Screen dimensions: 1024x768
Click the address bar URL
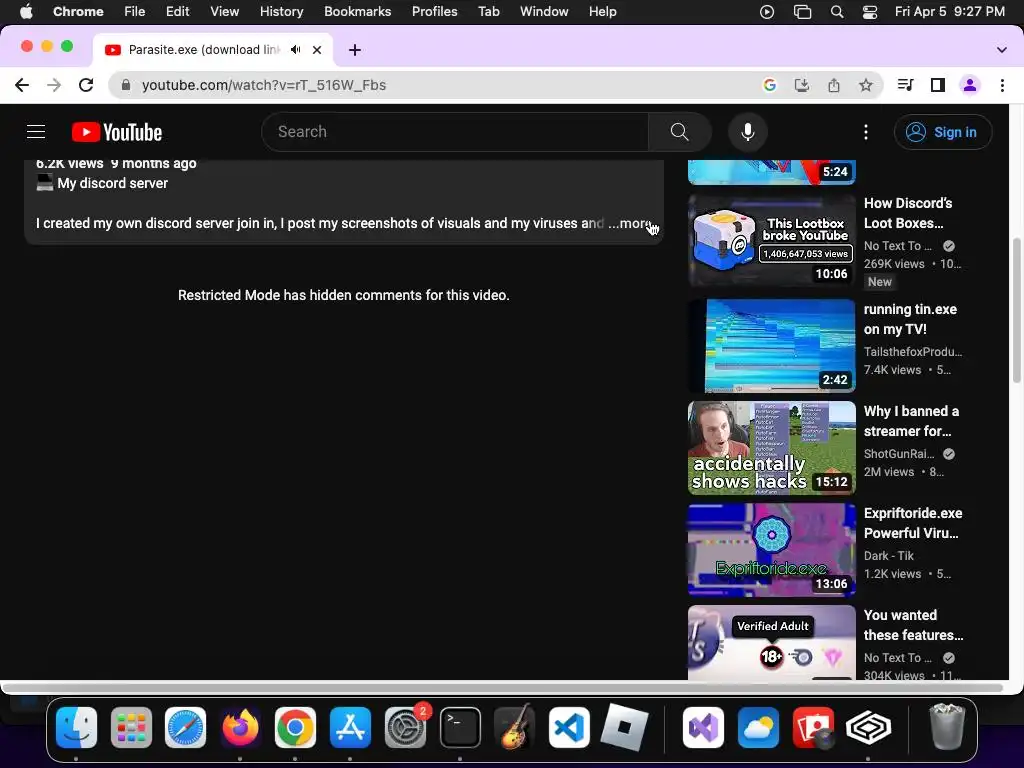pos(264,85)
